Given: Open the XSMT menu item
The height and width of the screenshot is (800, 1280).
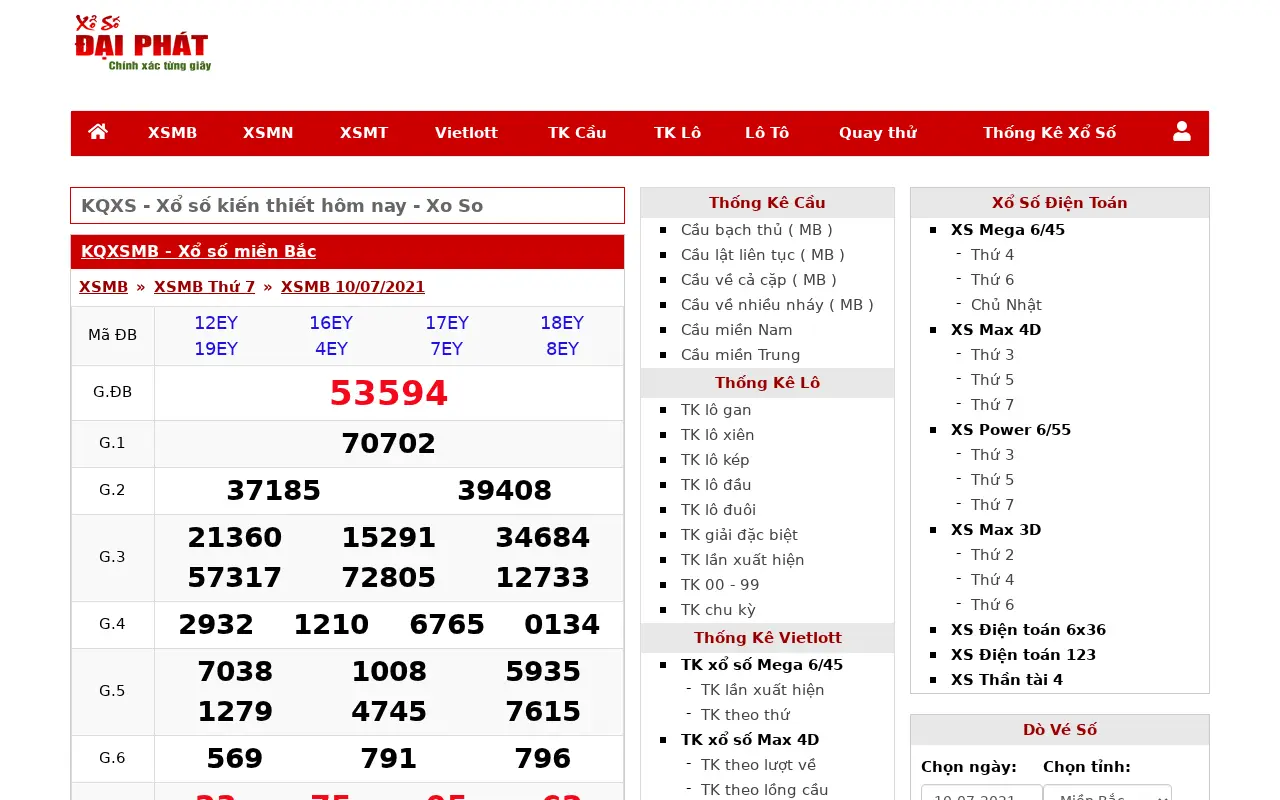Looking at the screenshot, I should pyautogui.click(x=364, y=133).
